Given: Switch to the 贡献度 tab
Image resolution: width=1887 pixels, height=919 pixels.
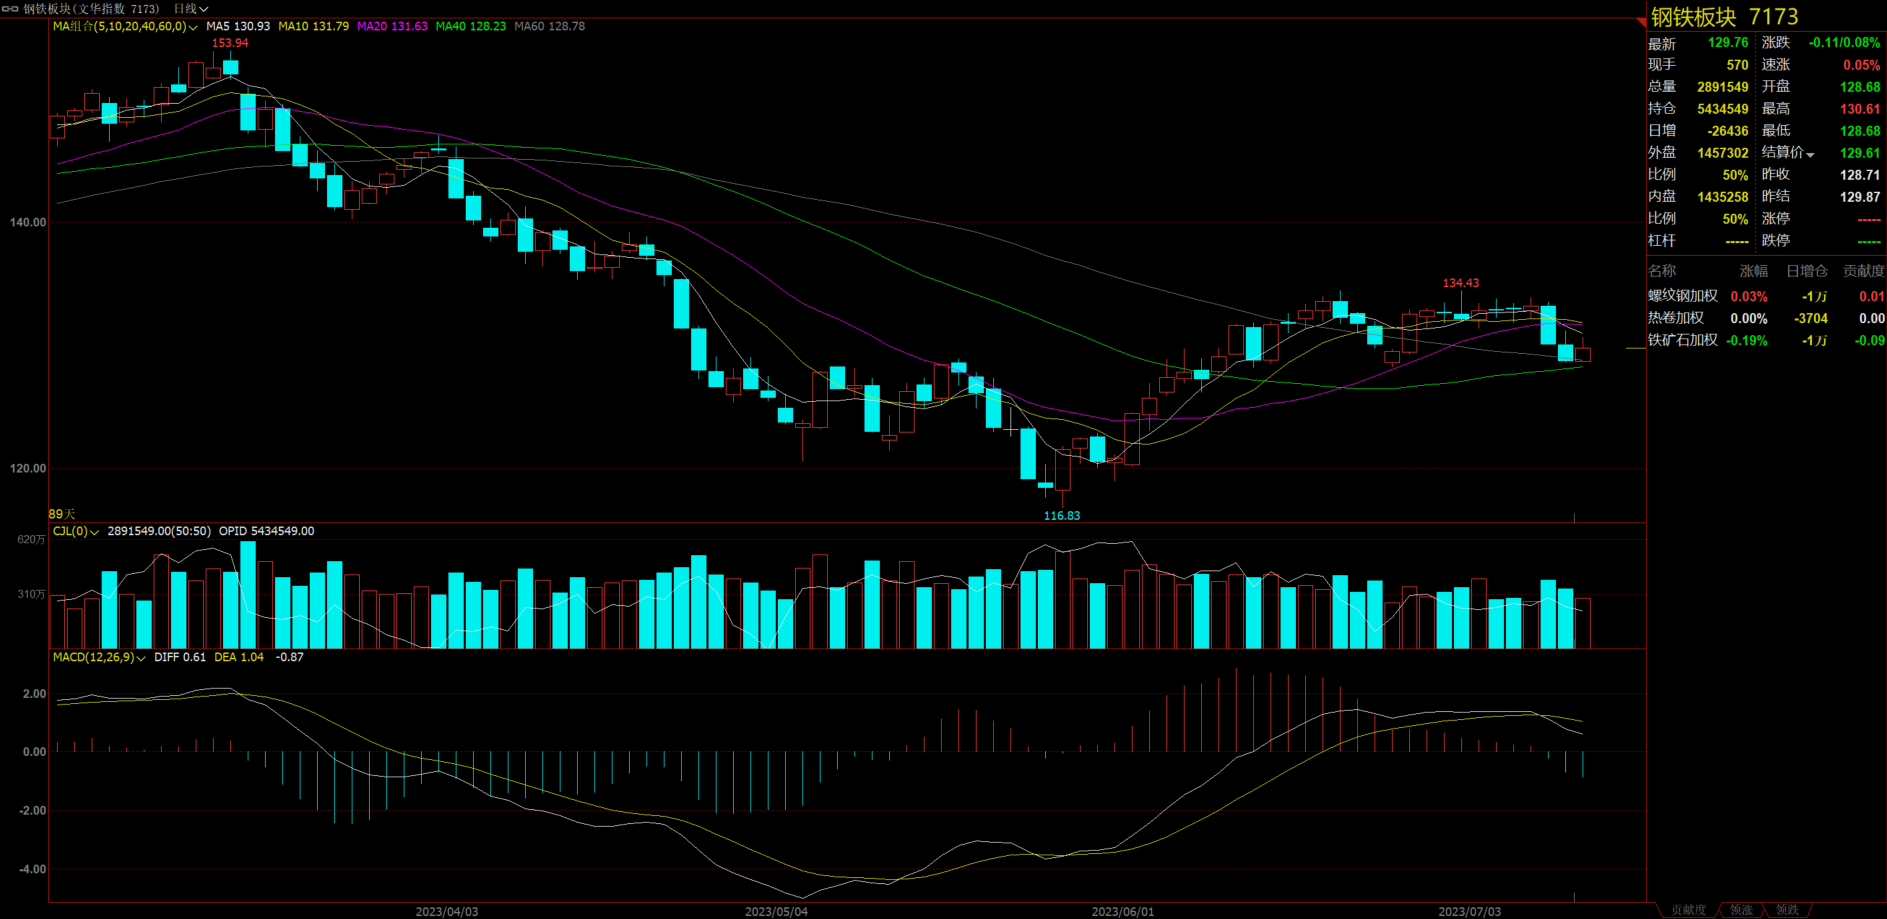Looking at the screenshot, I should 1688,910.
